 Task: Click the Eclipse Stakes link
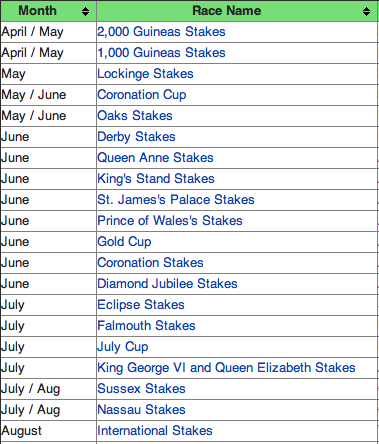click(141, 305)
